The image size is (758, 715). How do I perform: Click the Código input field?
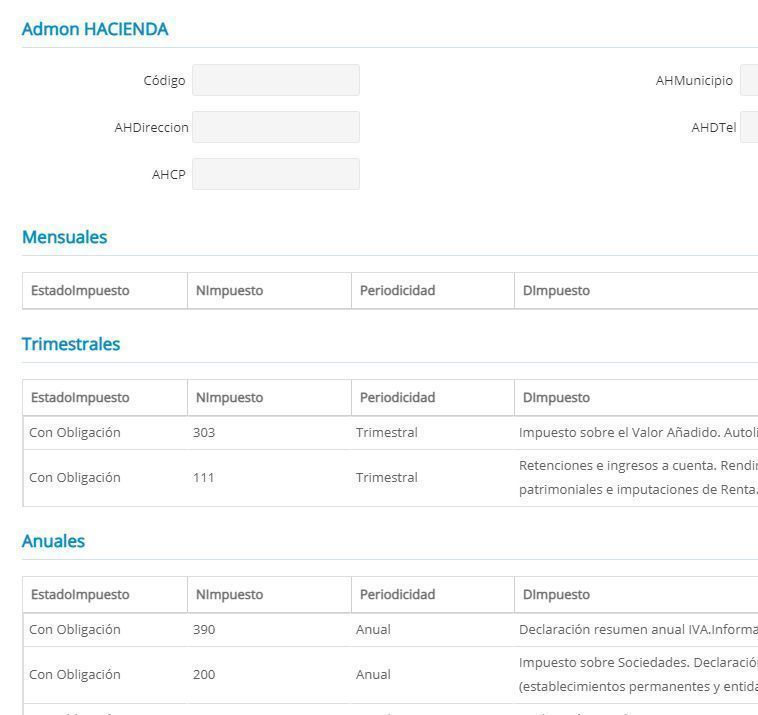coord(275,80)
